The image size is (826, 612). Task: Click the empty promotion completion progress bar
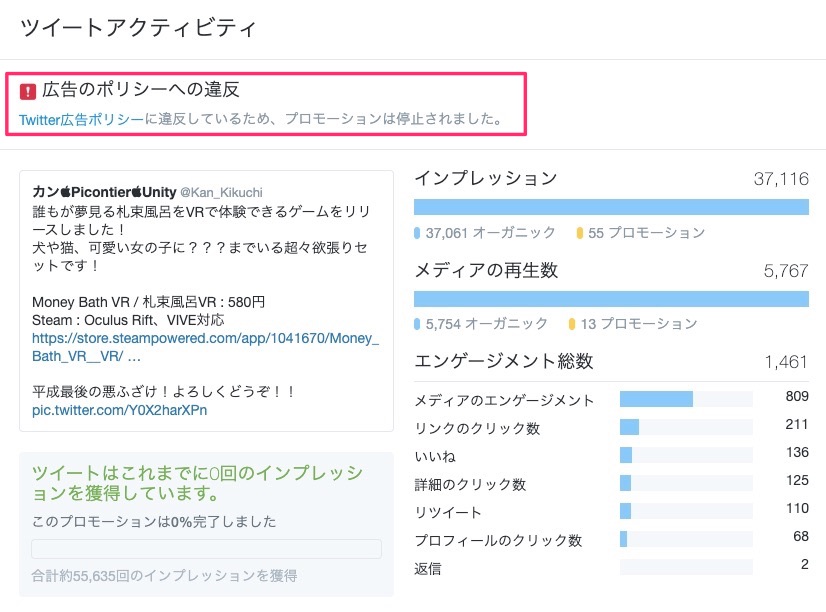[206, 549]
